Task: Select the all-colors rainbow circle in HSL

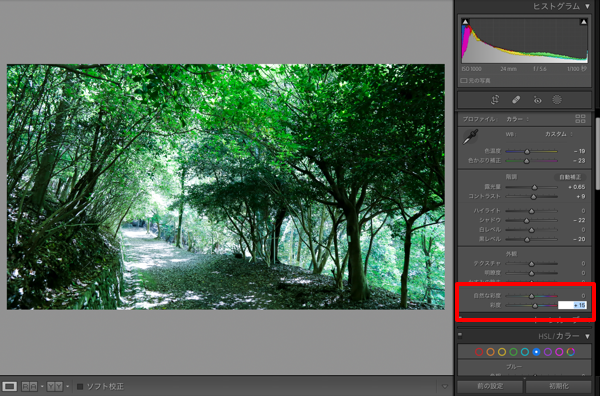Action: click(x=571, y=352)
